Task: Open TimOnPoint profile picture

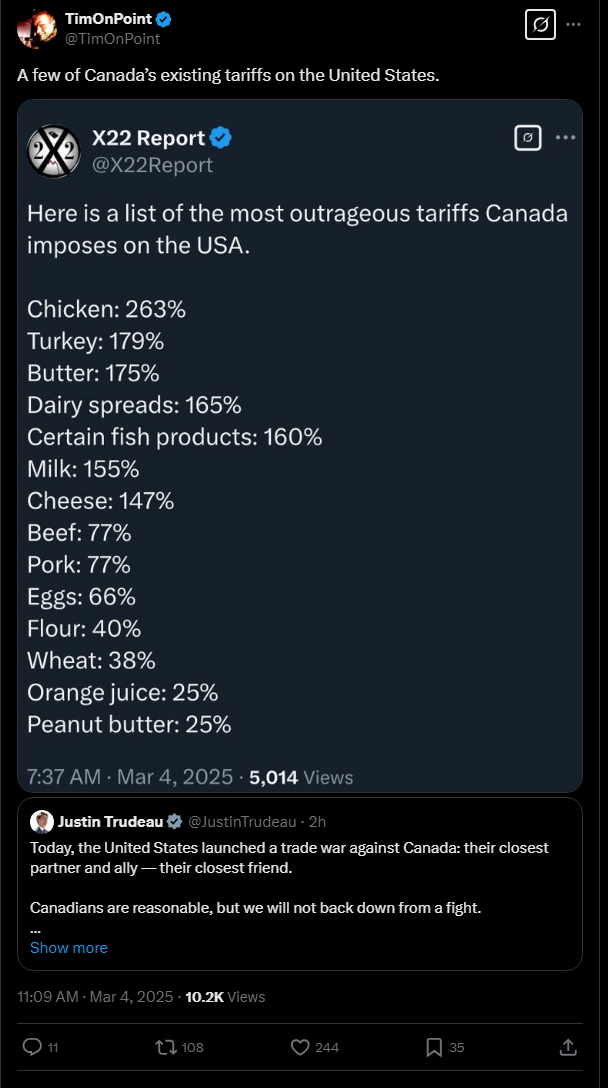Action: (37, 28)
